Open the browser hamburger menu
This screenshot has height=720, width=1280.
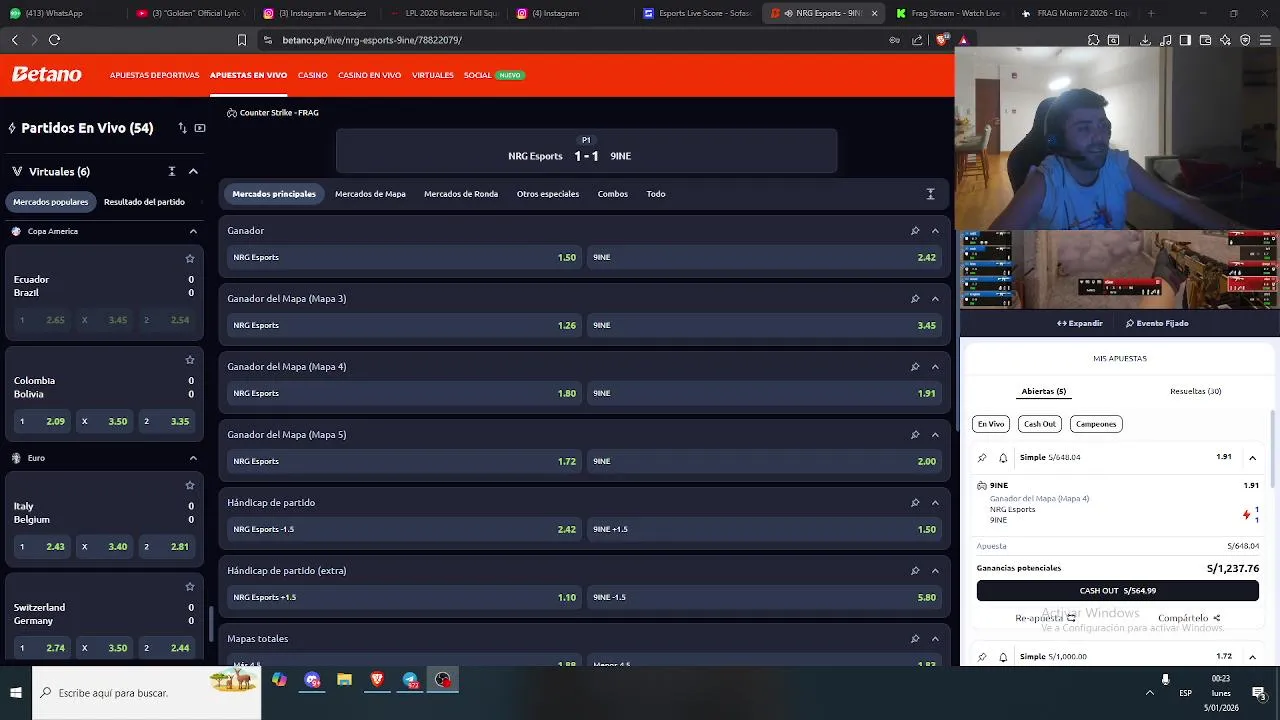[1265, 40]
